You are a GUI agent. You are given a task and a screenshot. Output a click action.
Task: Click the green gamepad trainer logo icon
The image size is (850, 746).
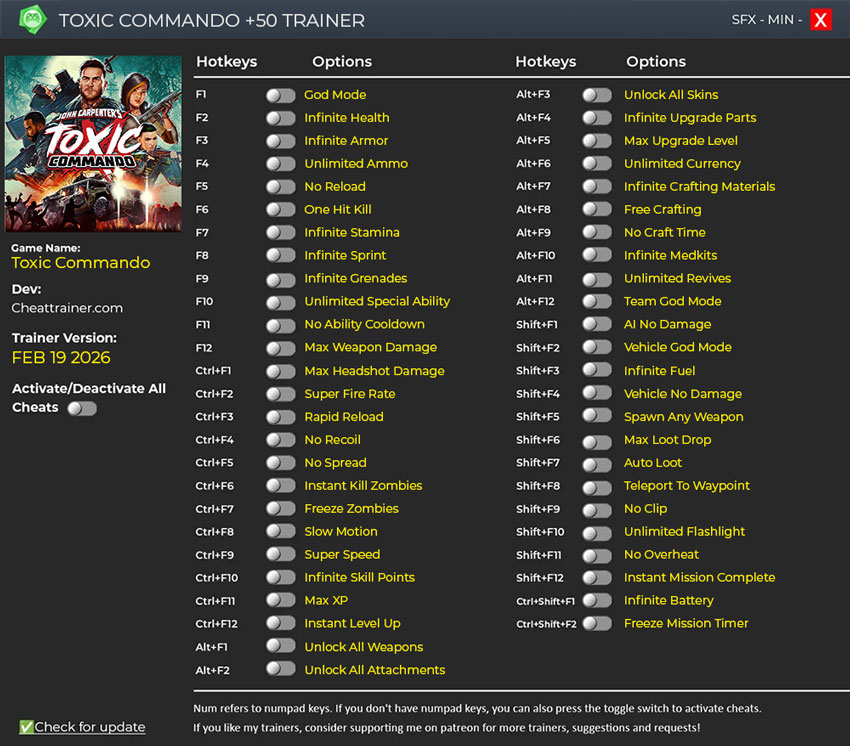(x=33, y=20)
